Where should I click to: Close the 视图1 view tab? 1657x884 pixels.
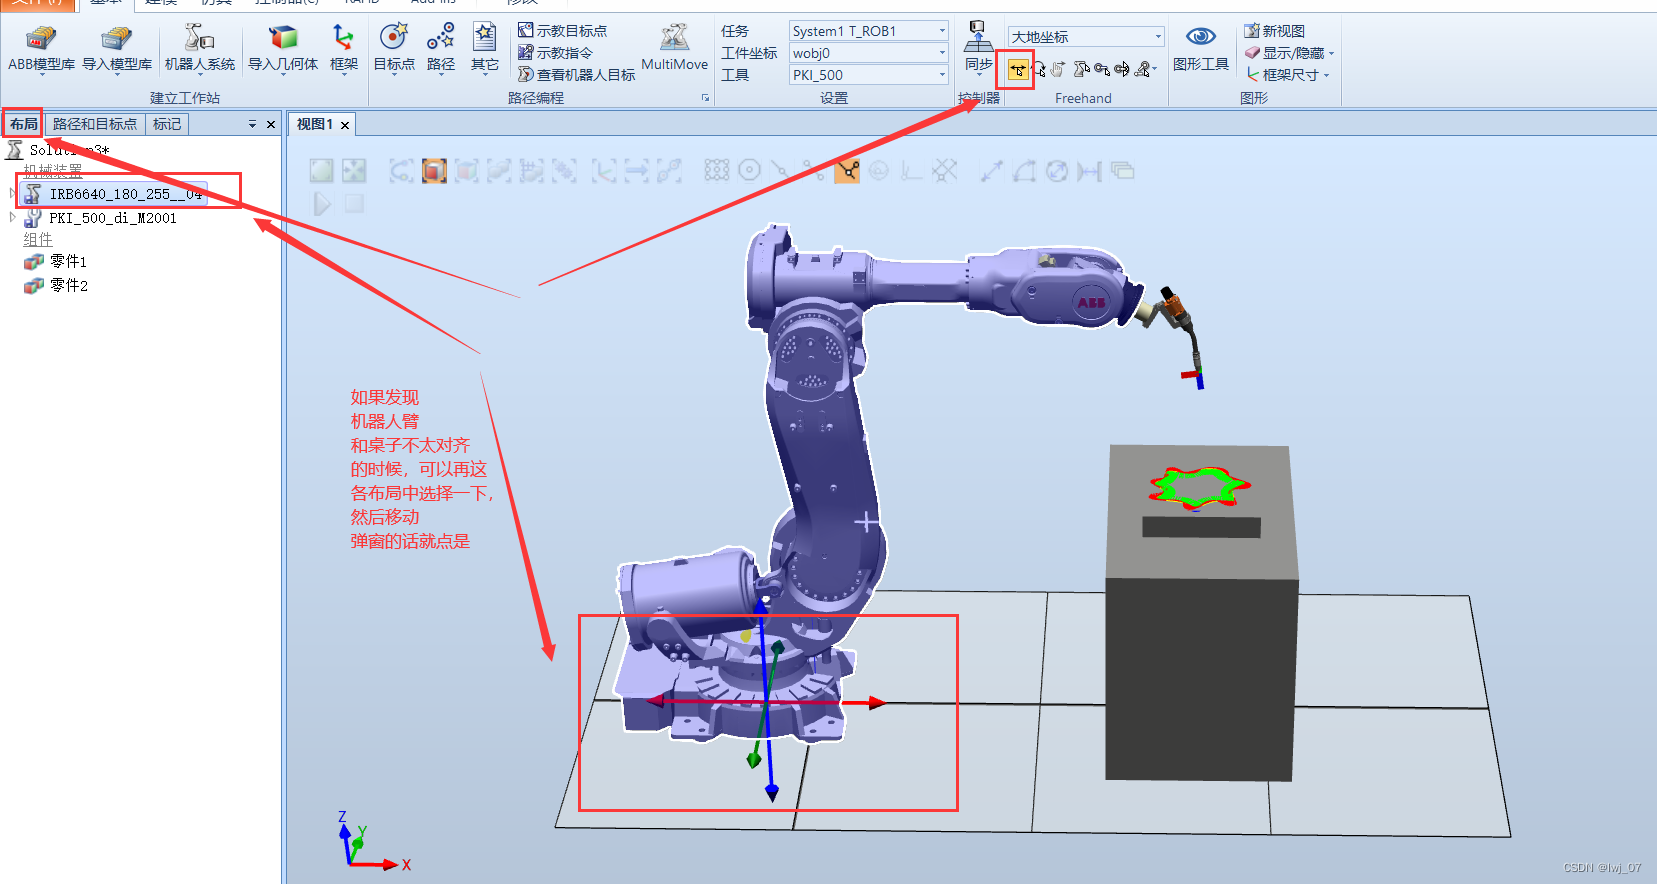(345, 125)
